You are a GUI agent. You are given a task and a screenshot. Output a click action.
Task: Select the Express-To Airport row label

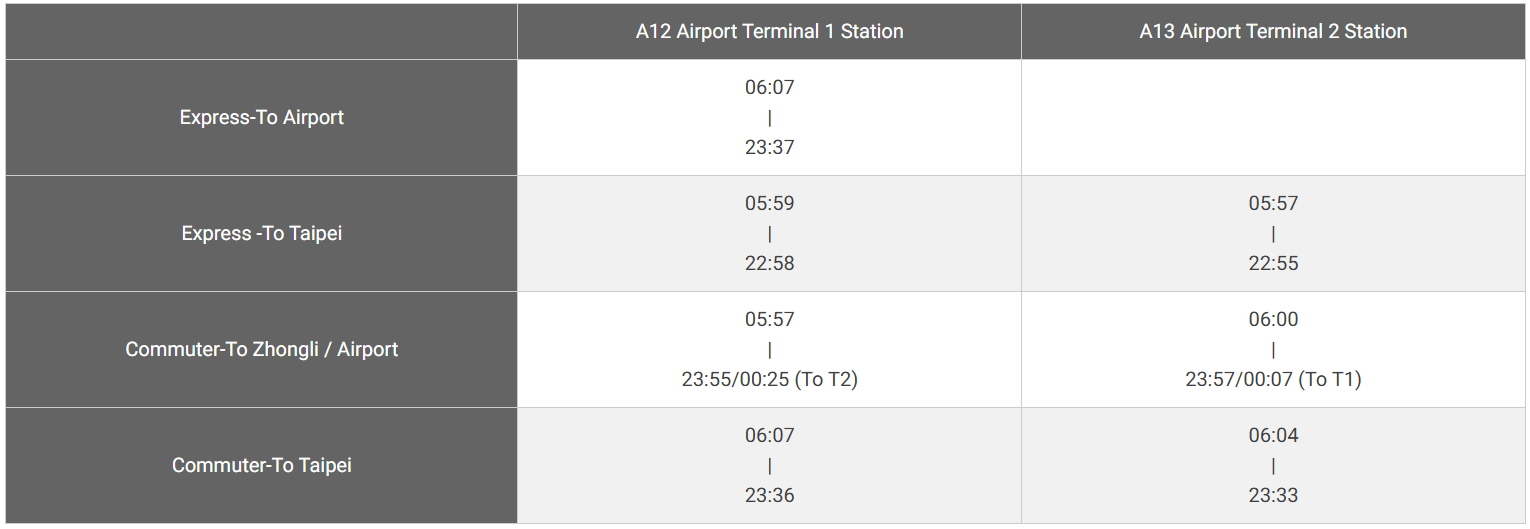pos(261,117)
